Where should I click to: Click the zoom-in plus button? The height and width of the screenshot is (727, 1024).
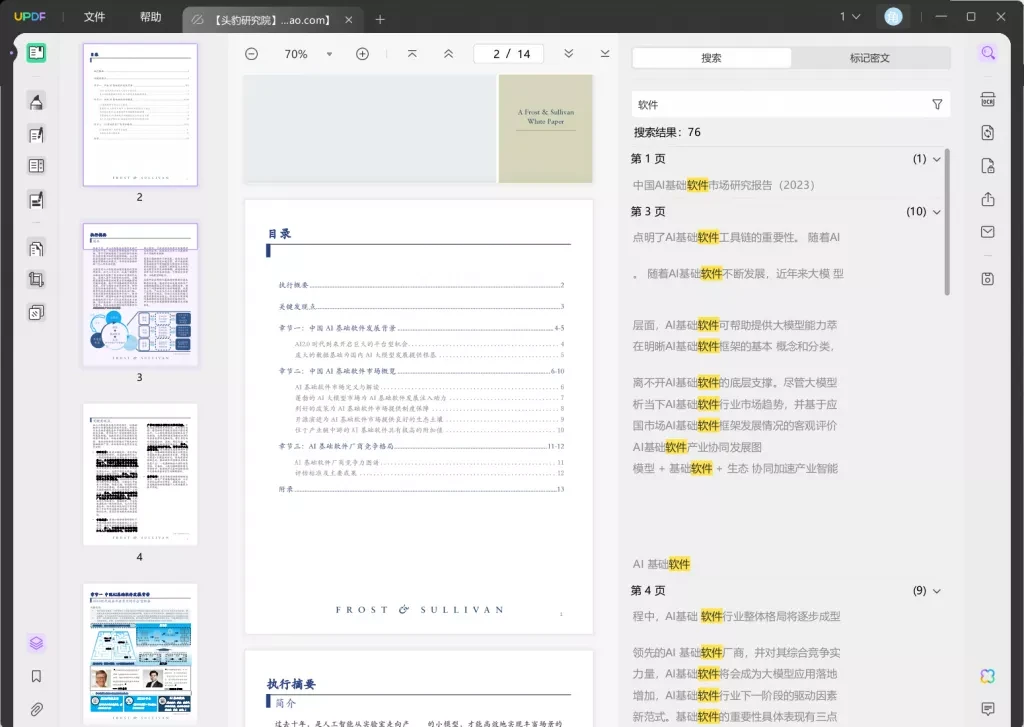(362, 55)
